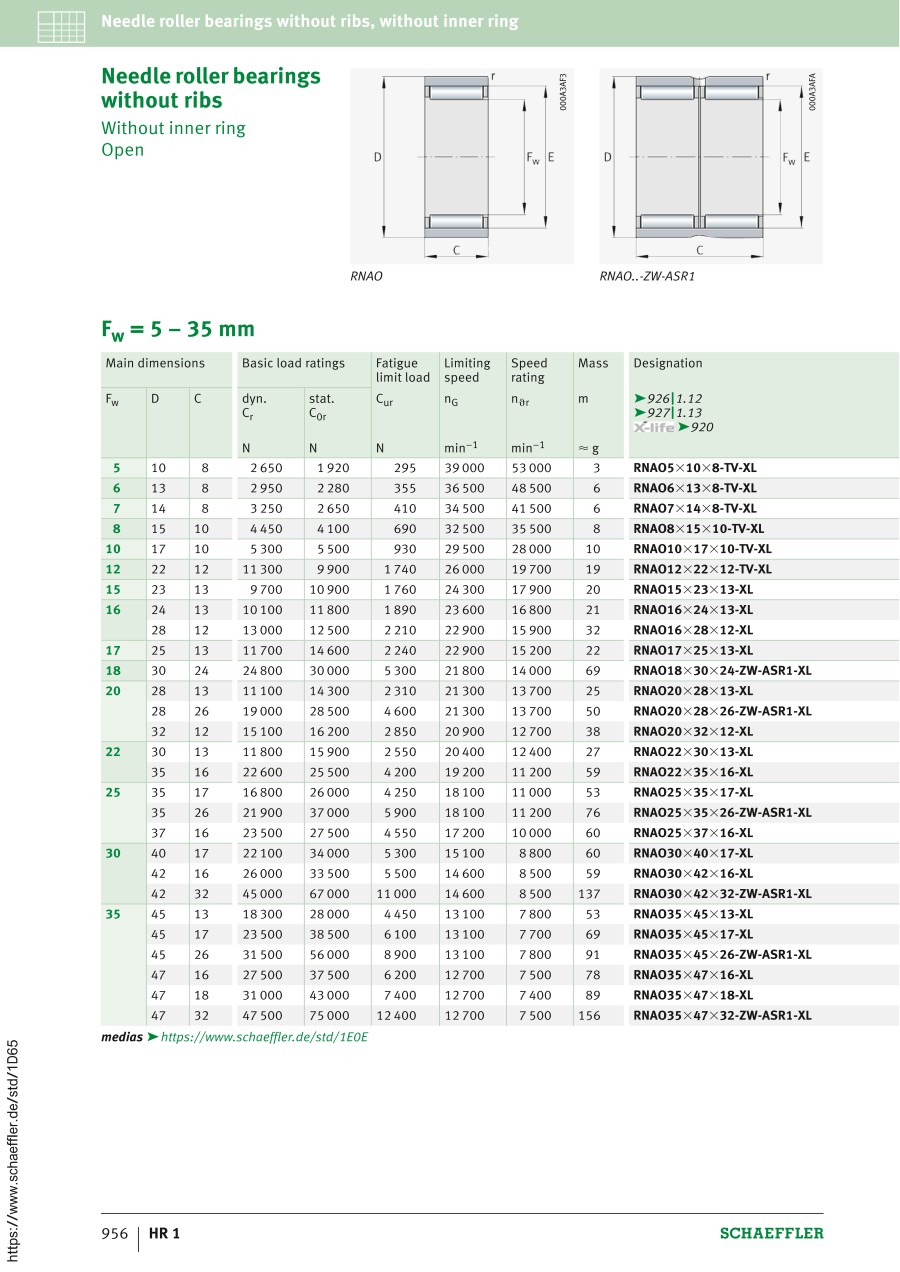The width and height of the screenshot is (900, 1272).
Task: Select designation RNAO35×45×26-ZW-ASR1-XL
Action: point(722,954)
